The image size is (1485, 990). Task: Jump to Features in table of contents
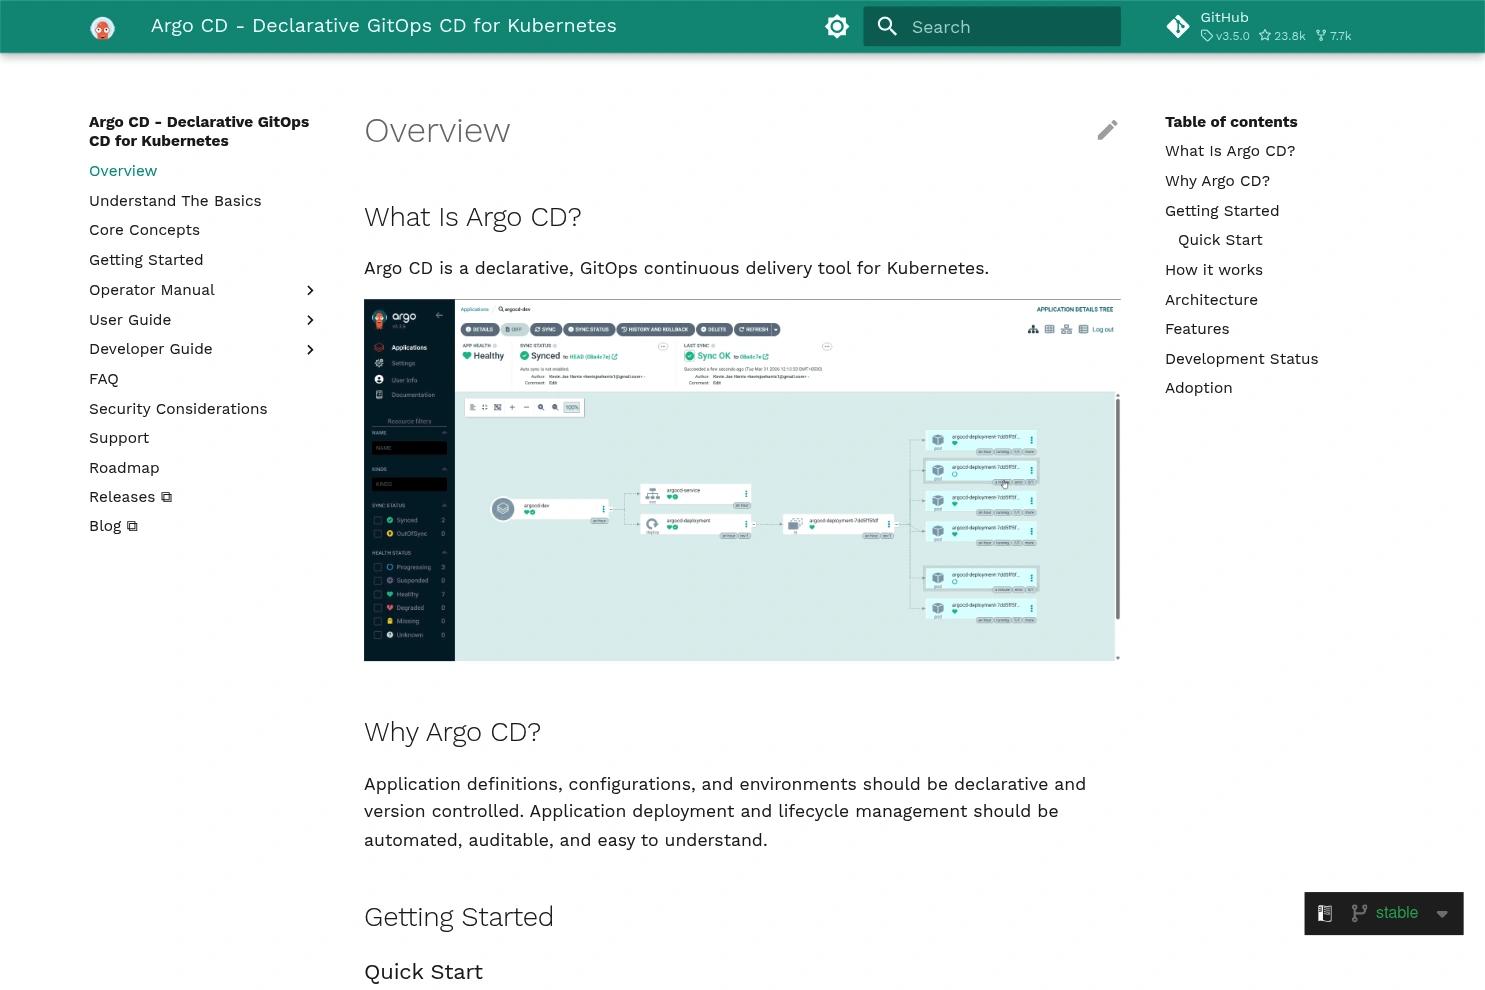point(1197,329)
